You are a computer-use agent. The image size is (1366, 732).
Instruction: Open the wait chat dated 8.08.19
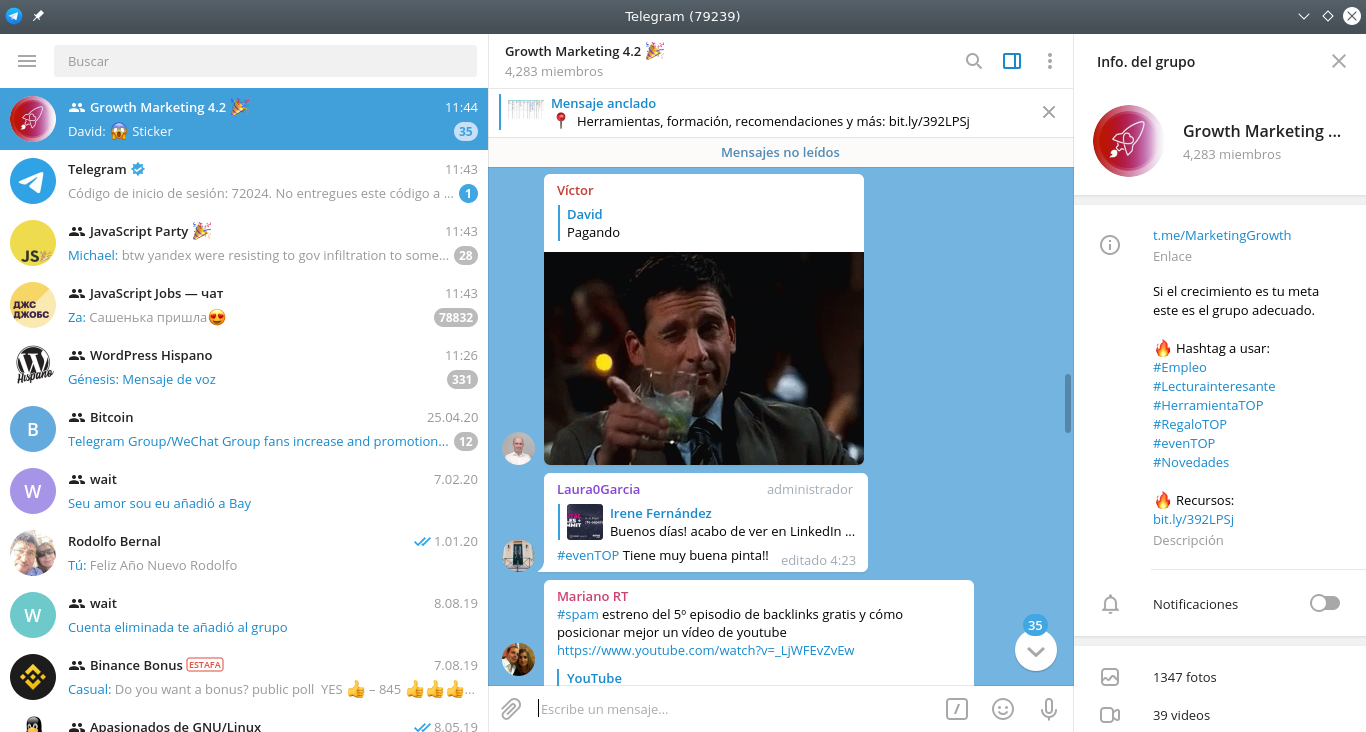coord(244,615)
